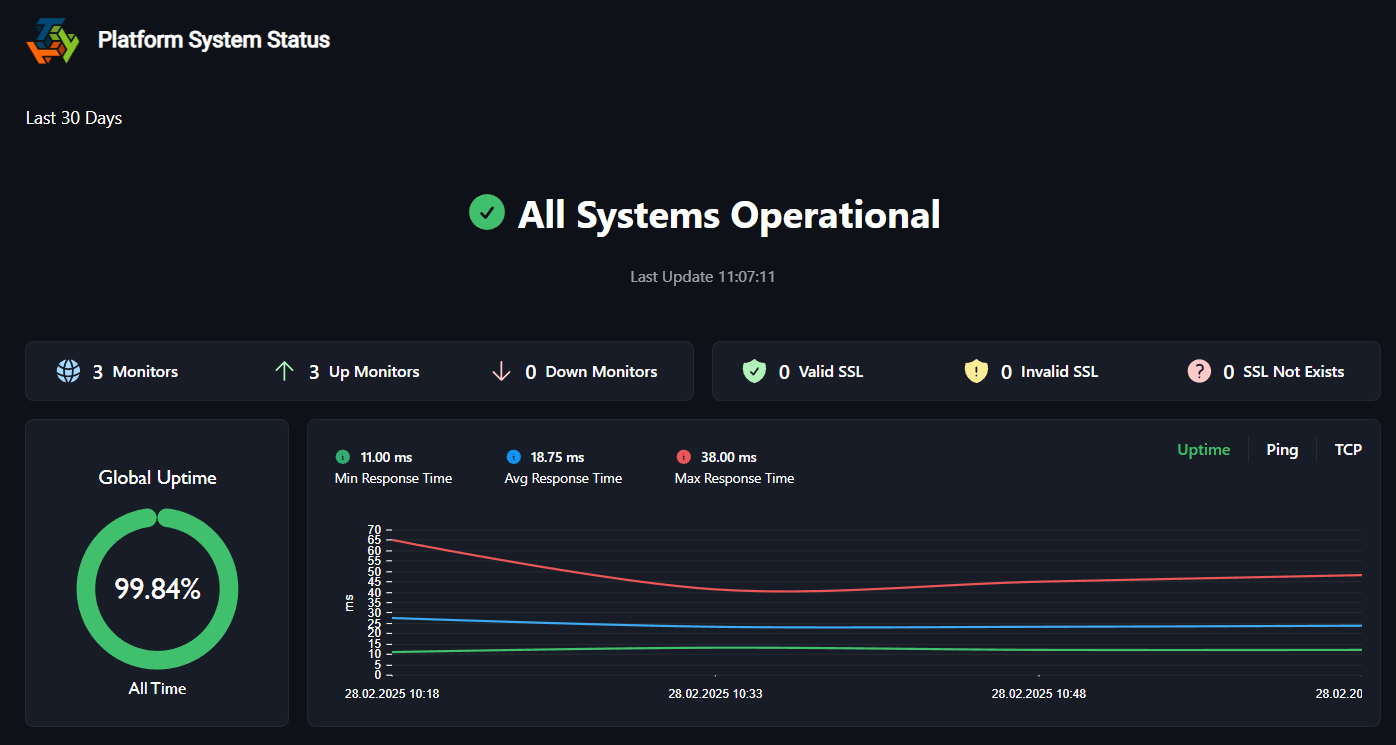Click the Valid SSL shield icon

pos(754,372)
